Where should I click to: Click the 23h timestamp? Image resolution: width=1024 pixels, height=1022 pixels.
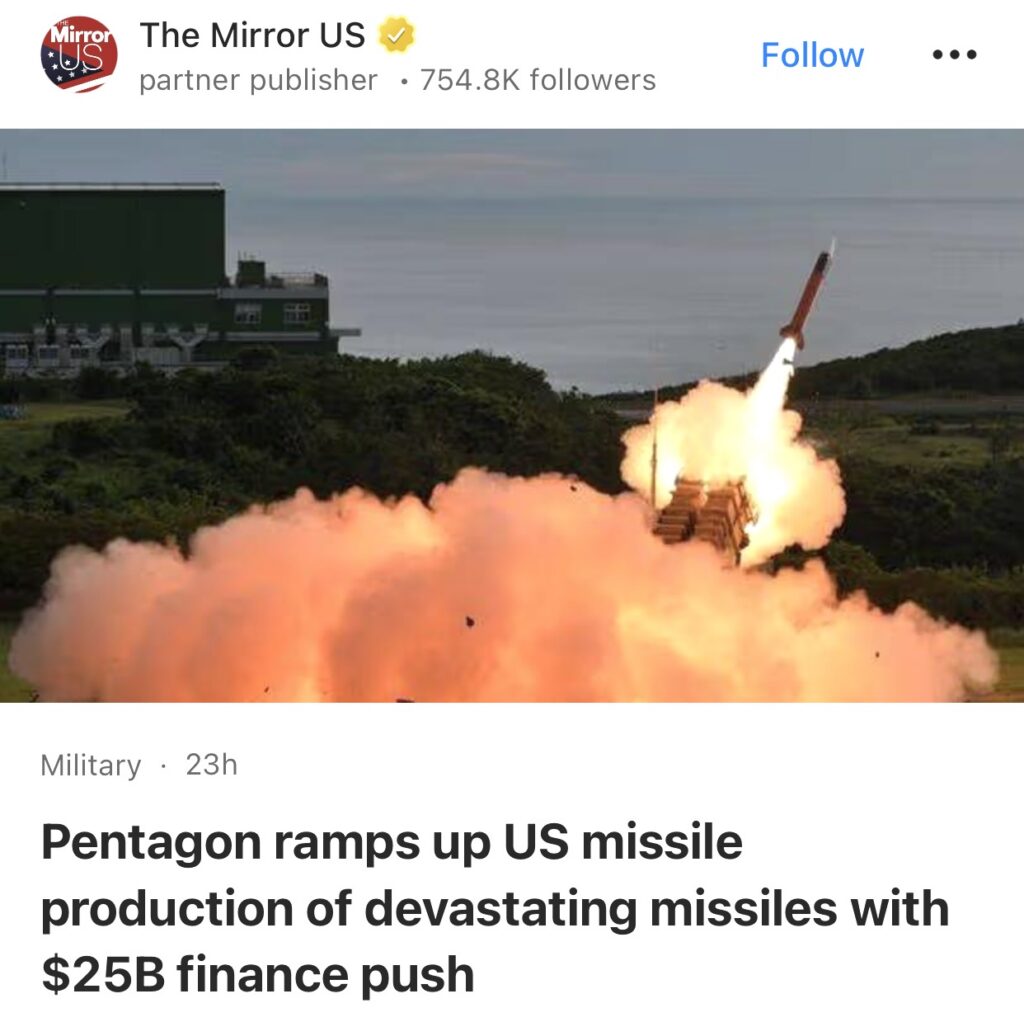tap(211, 765)
